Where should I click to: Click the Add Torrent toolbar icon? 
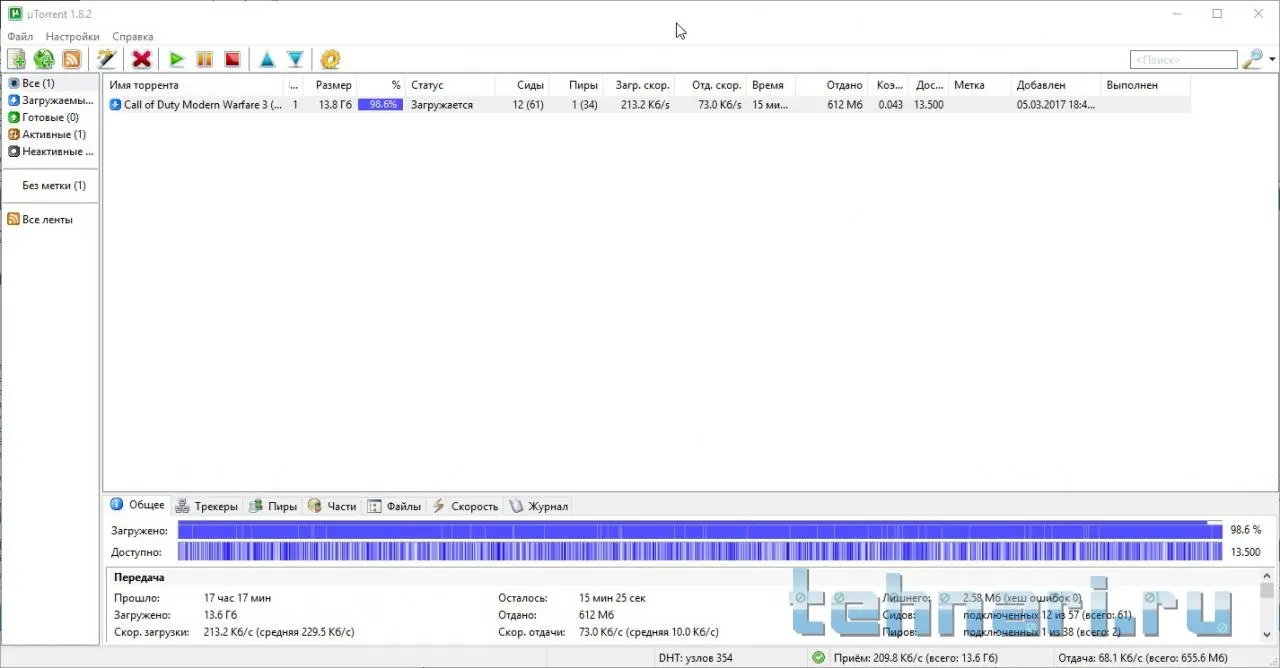tap(16, 59)
